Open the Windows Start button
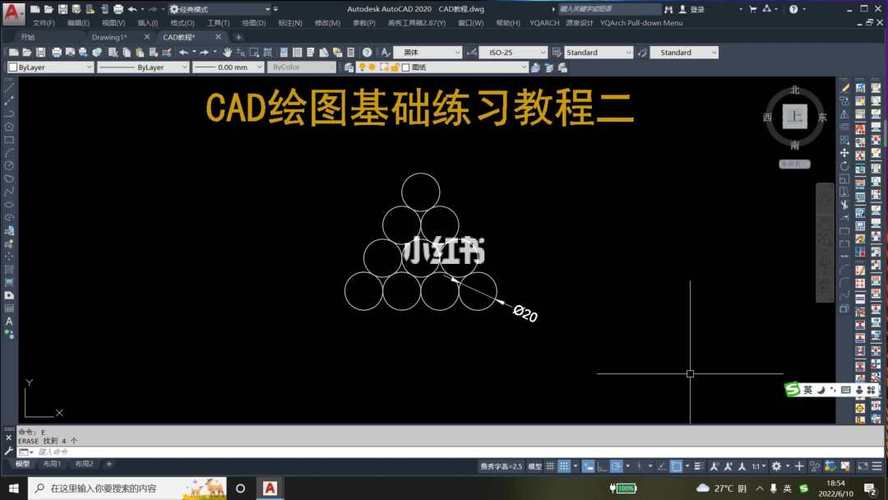 (x=14, y=488)
